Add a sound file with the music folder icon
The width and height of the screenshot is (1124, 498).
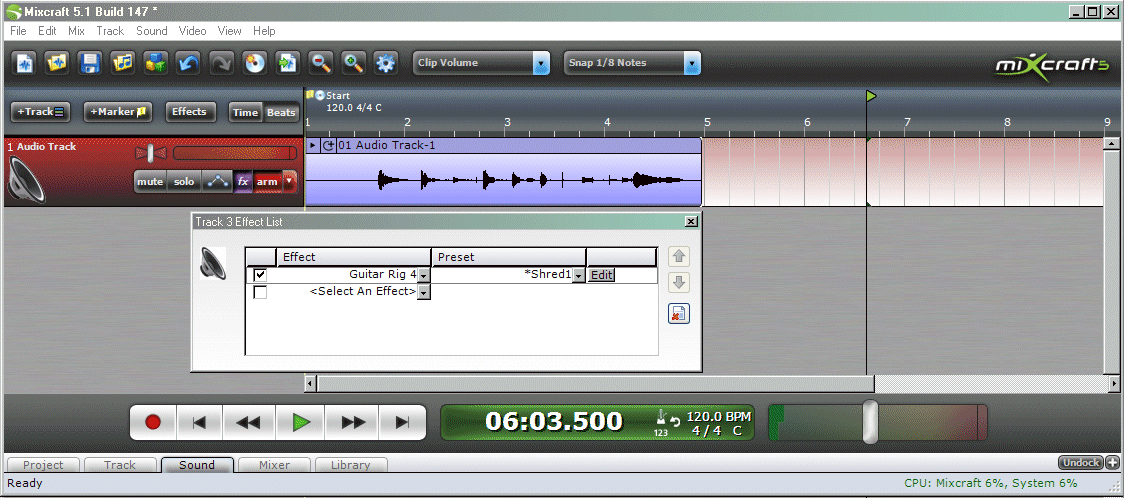coord(123,63)
